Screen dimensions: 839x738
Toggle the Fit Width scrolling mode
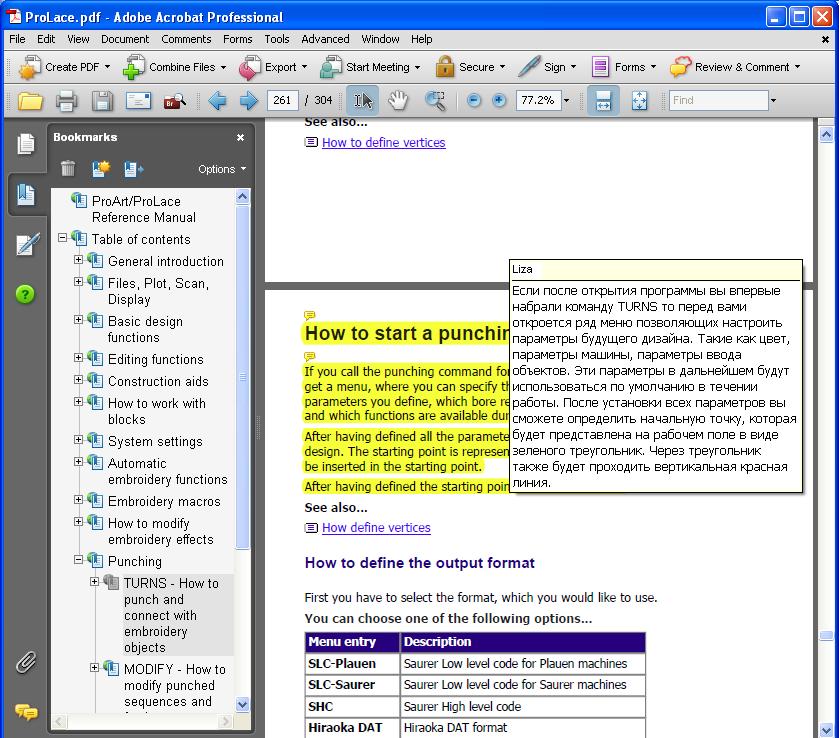coord(602,100)
